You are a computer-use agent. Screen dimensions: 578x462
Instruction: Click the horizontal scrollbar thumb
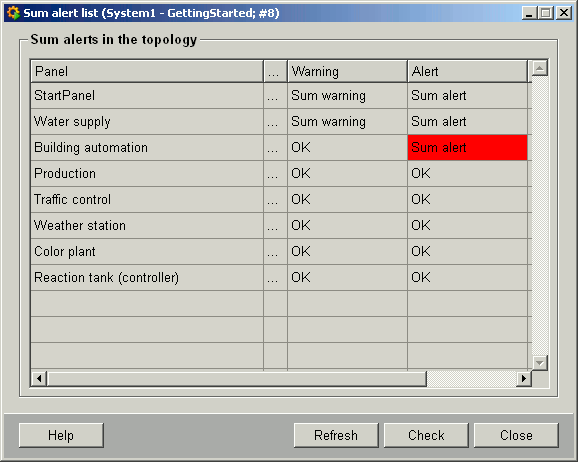tap(237, 379)
